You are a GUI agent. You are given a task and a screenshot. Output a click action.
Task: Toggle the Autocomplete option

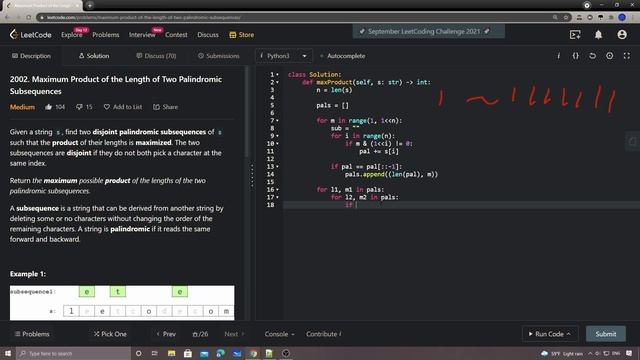point(342,56)
